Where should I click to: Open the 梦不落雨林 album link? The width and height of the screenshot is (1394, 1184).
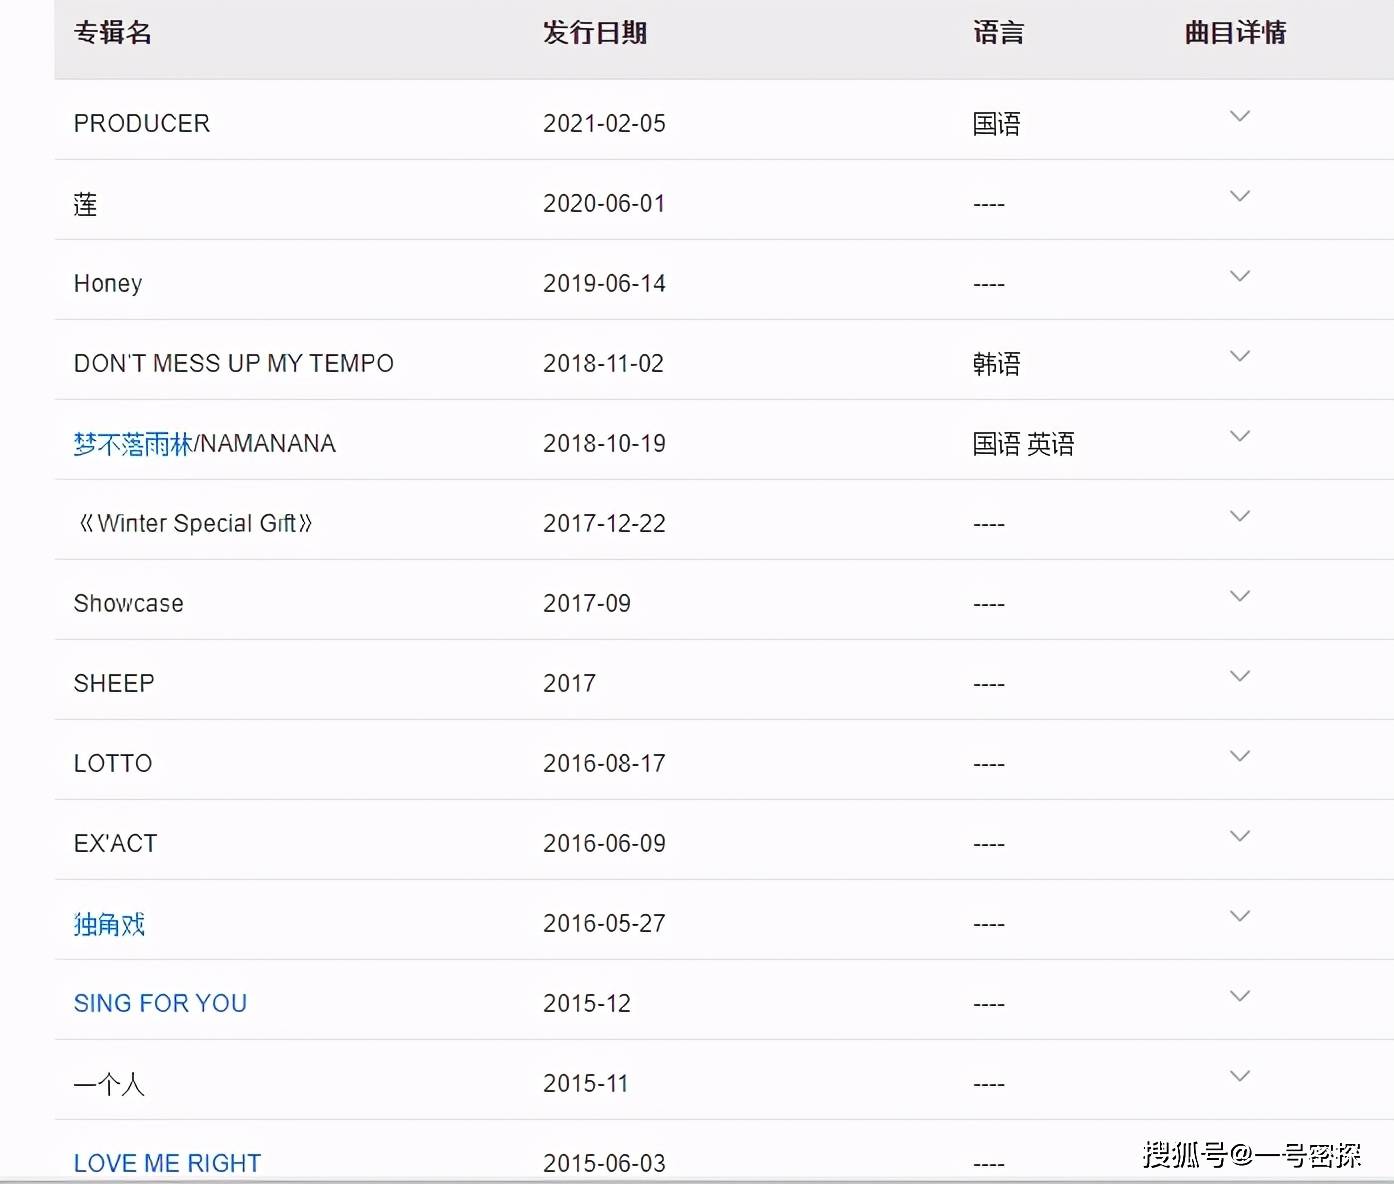pyautogui.click(x=133, y=444)
